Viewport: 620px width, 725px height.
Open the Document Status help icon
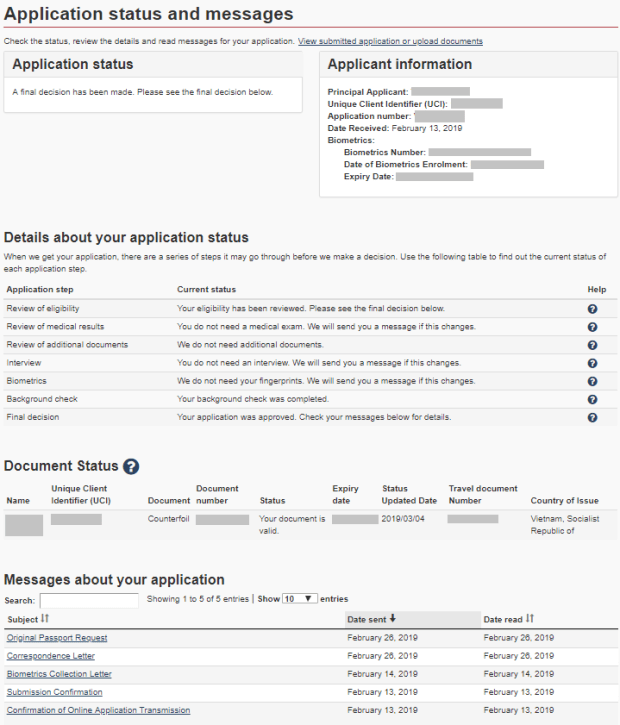coord(131,467)
